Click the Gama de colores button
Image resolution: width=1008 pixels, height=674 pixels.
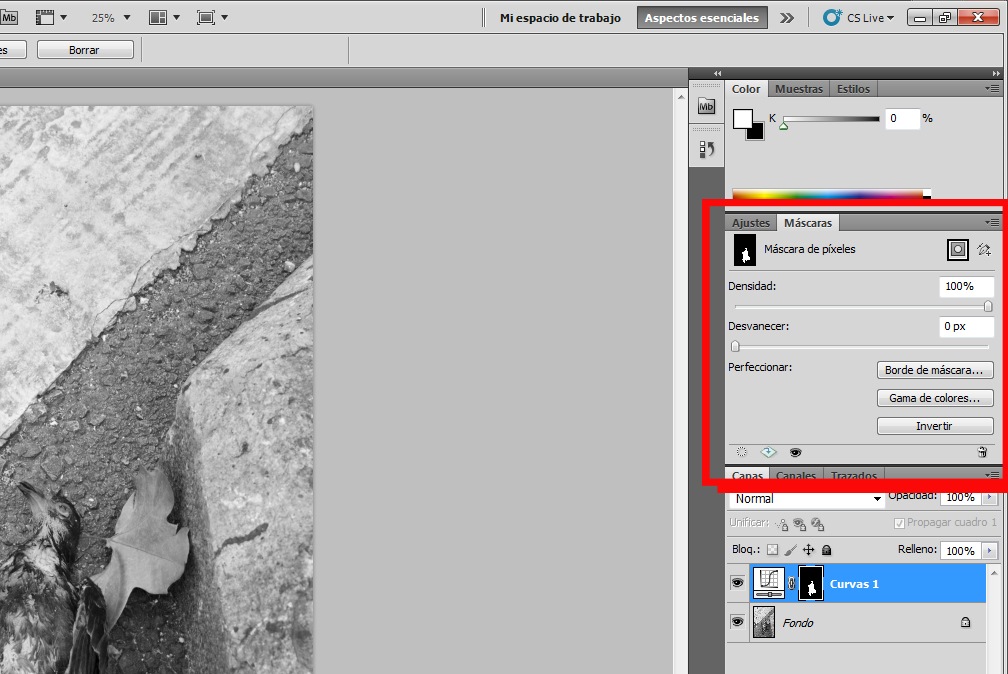coord(935,398)
